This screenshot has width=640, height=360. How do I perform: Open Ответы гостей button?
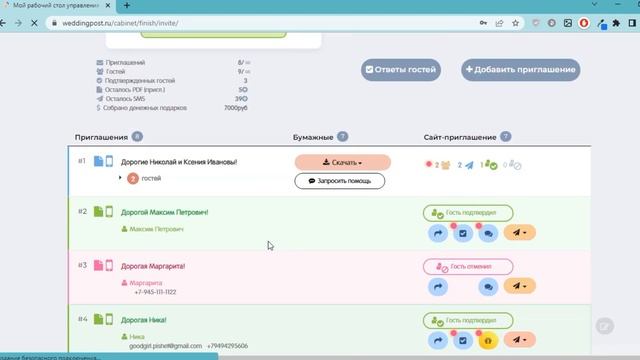click(x=401, y=70)
